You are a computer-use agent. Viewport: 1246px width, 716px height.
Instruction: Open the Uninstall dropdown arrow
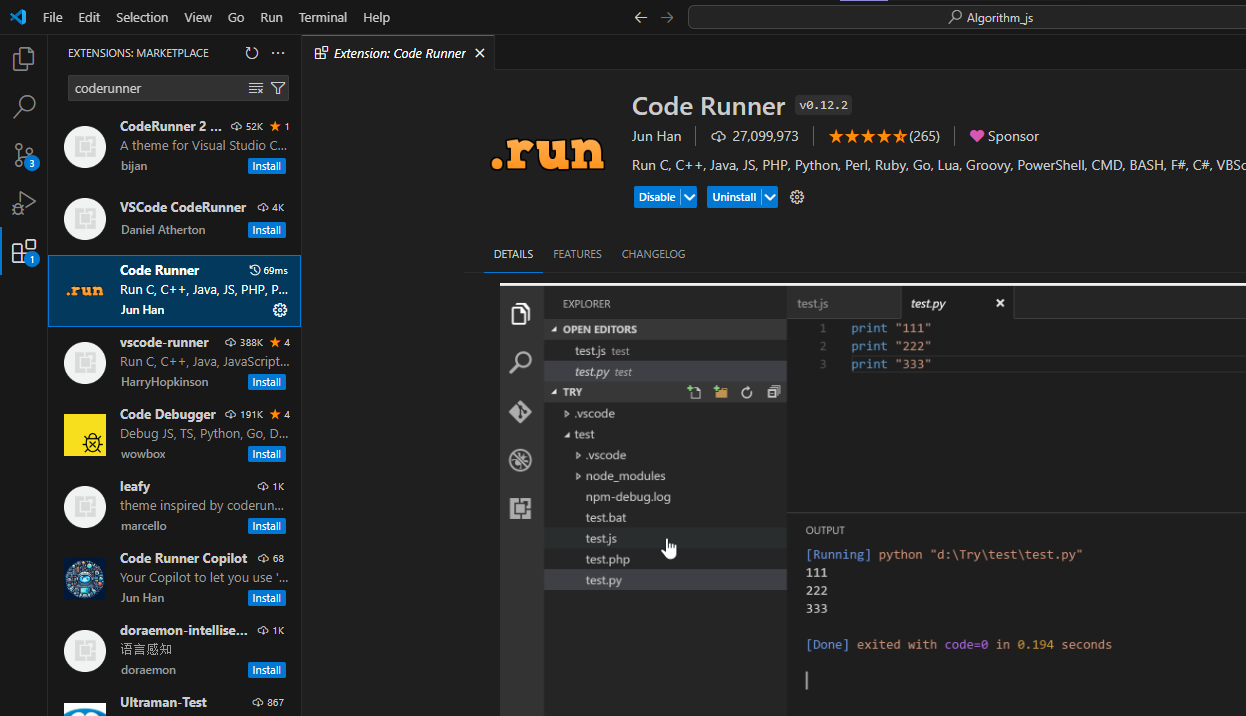pyautogui.click(x=770, y=197)
